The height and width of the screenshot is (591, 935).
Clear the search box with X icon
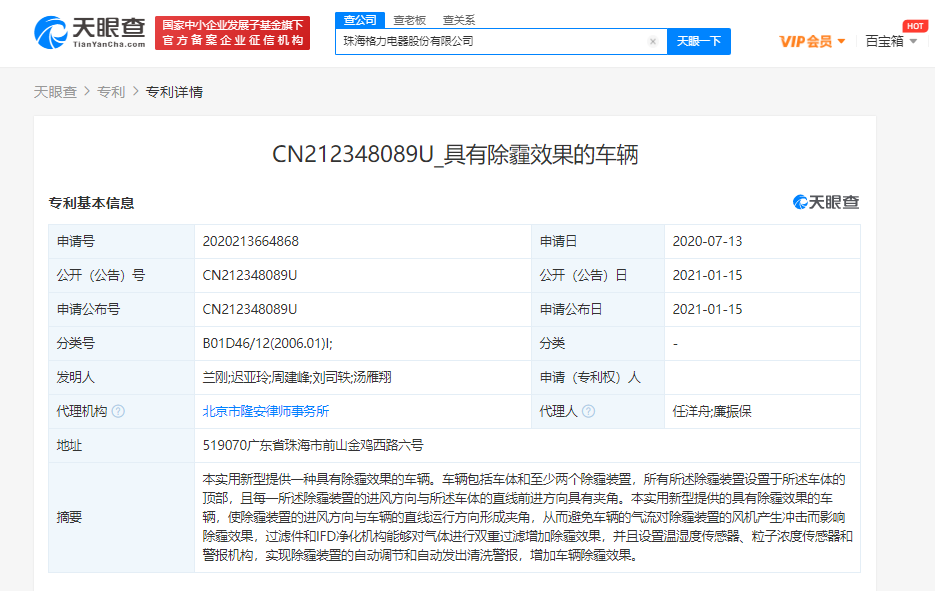pos(652,42)
